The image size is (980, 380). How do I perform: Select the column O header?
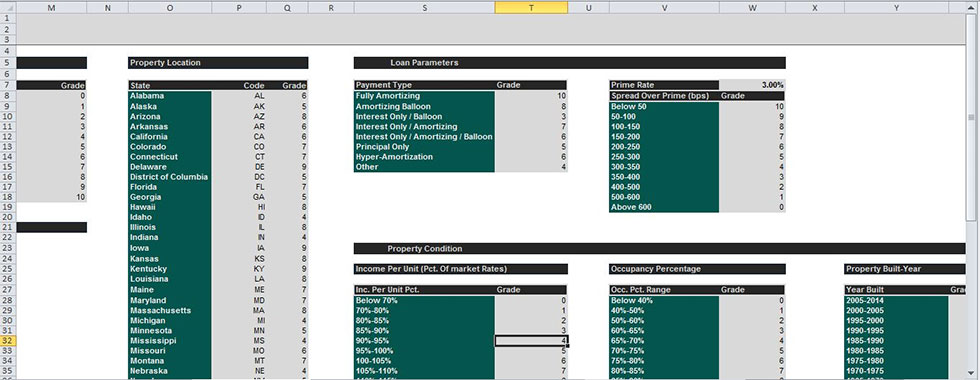[170, 7]
